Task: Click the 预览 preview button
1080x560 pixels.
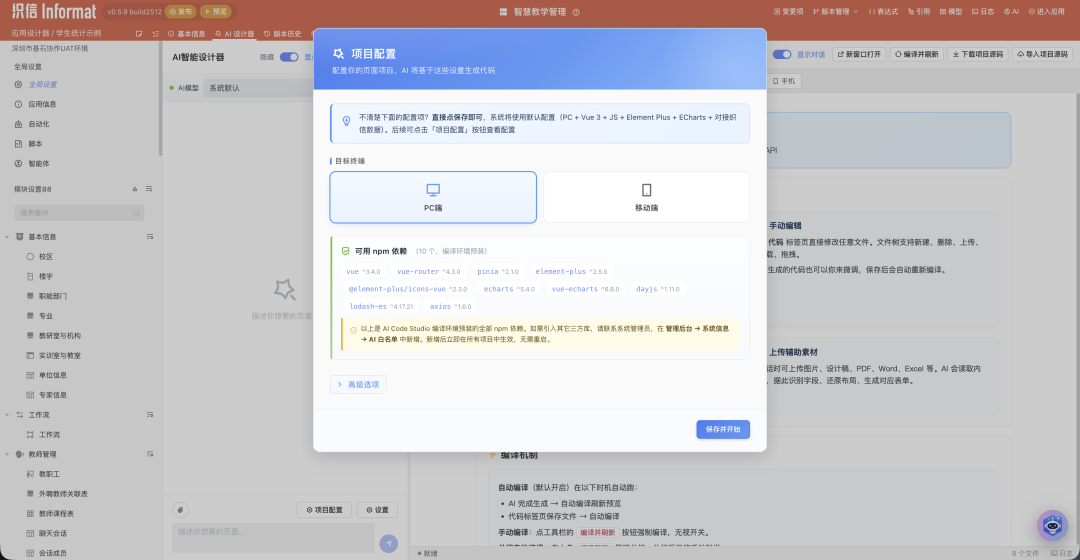Action: click(x=216, y=12)
